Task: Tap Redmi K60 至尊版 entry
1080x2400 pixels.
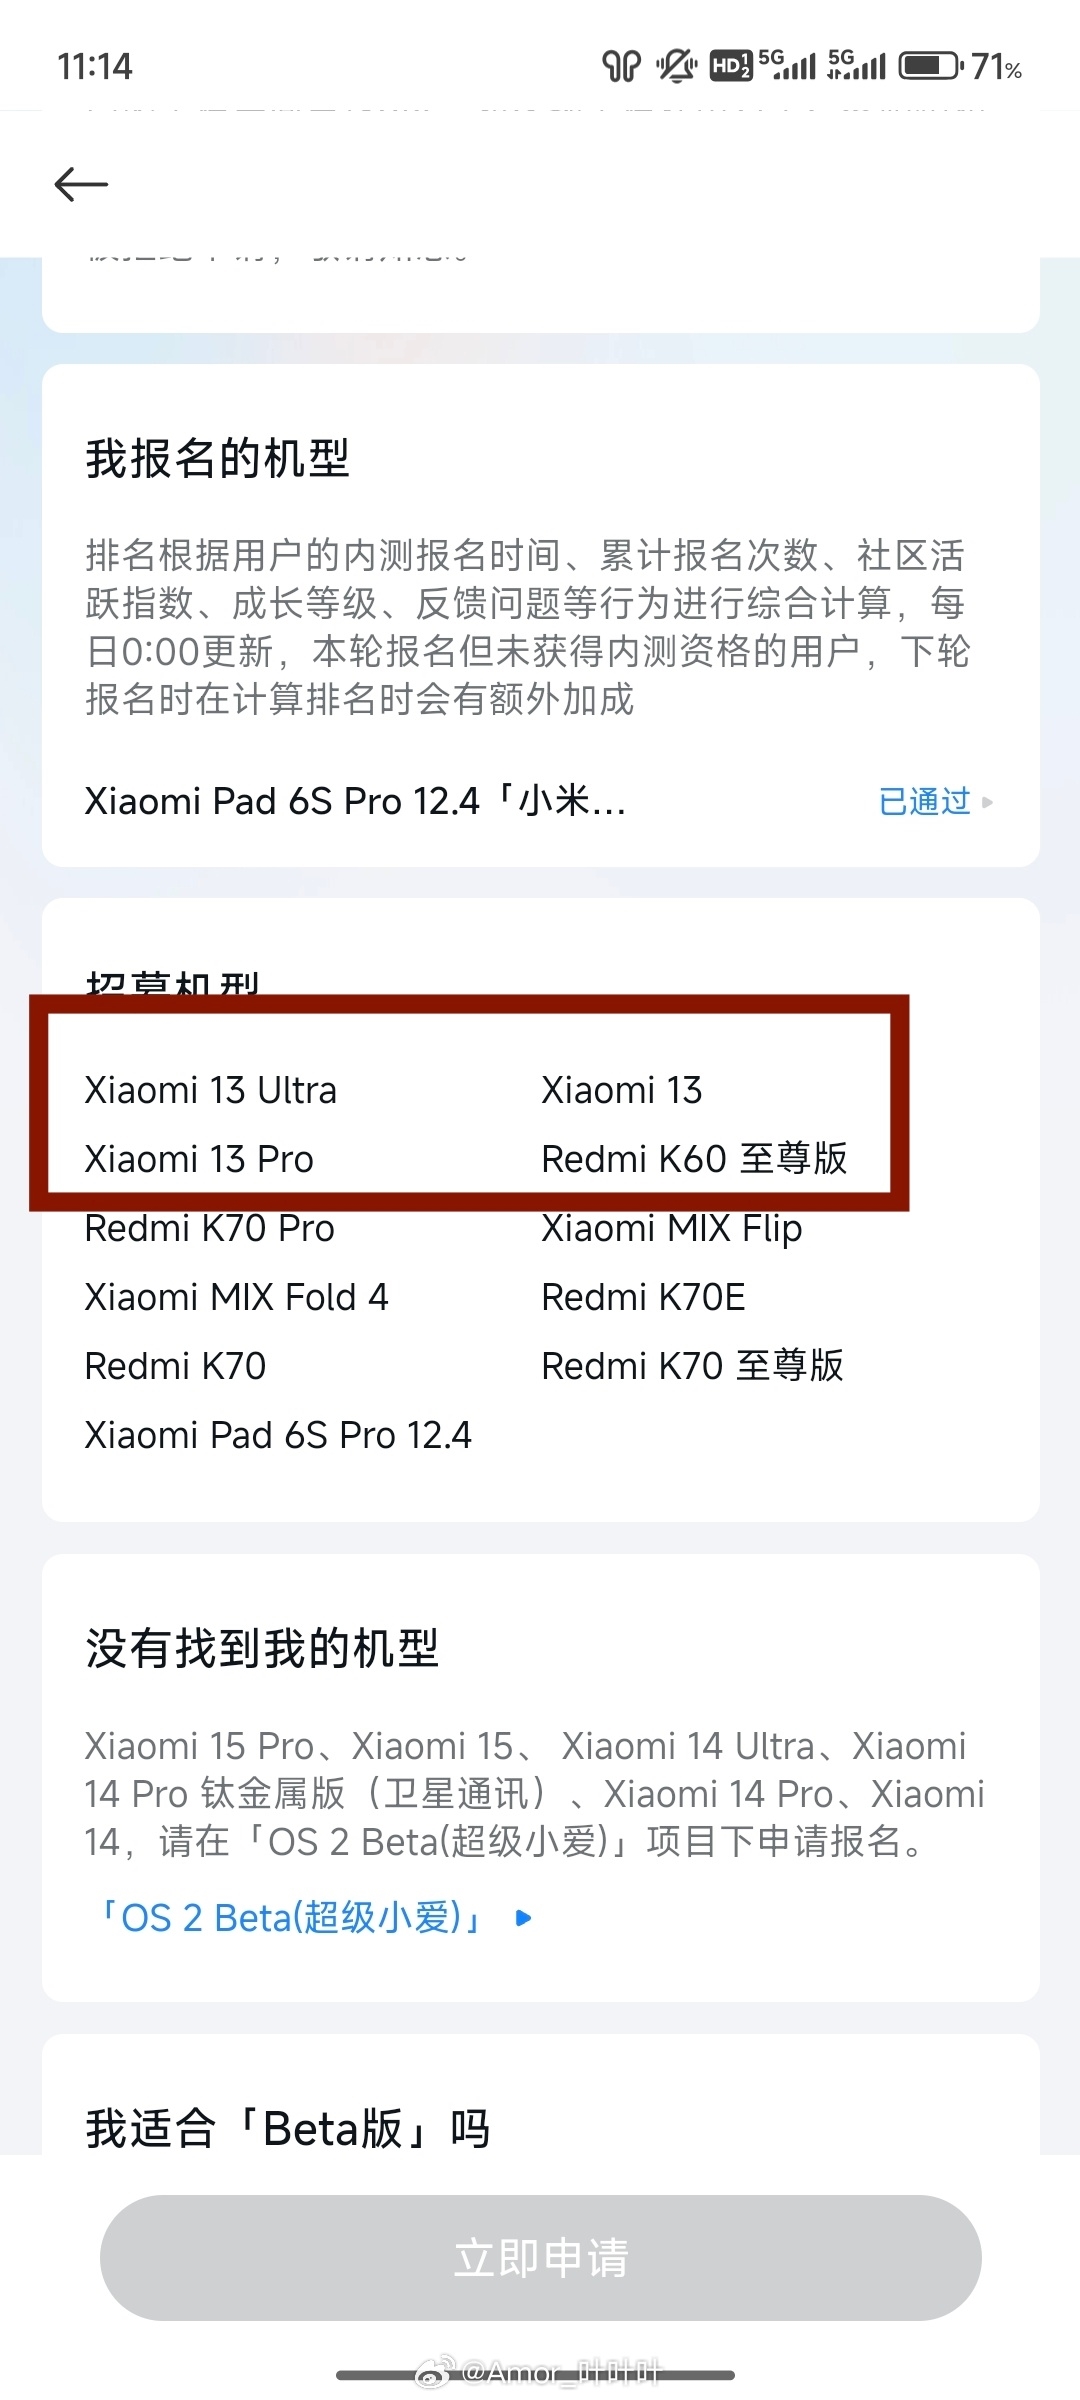Action: (694, 1159)
